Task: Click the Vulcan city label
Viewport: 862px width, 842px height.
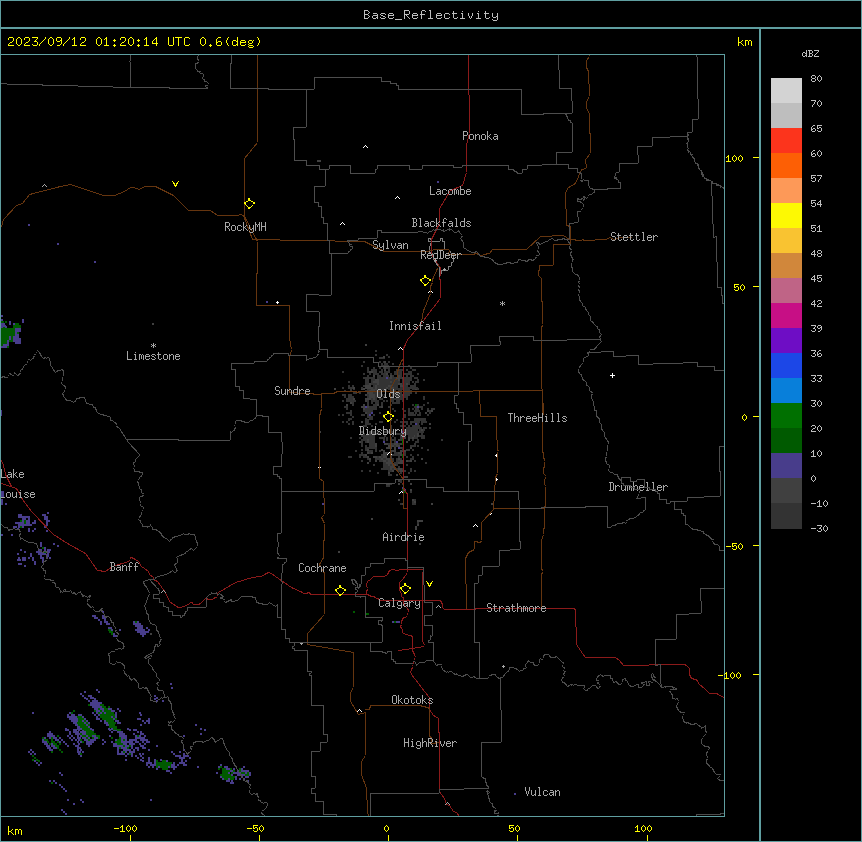Action: tap(542, 792)
